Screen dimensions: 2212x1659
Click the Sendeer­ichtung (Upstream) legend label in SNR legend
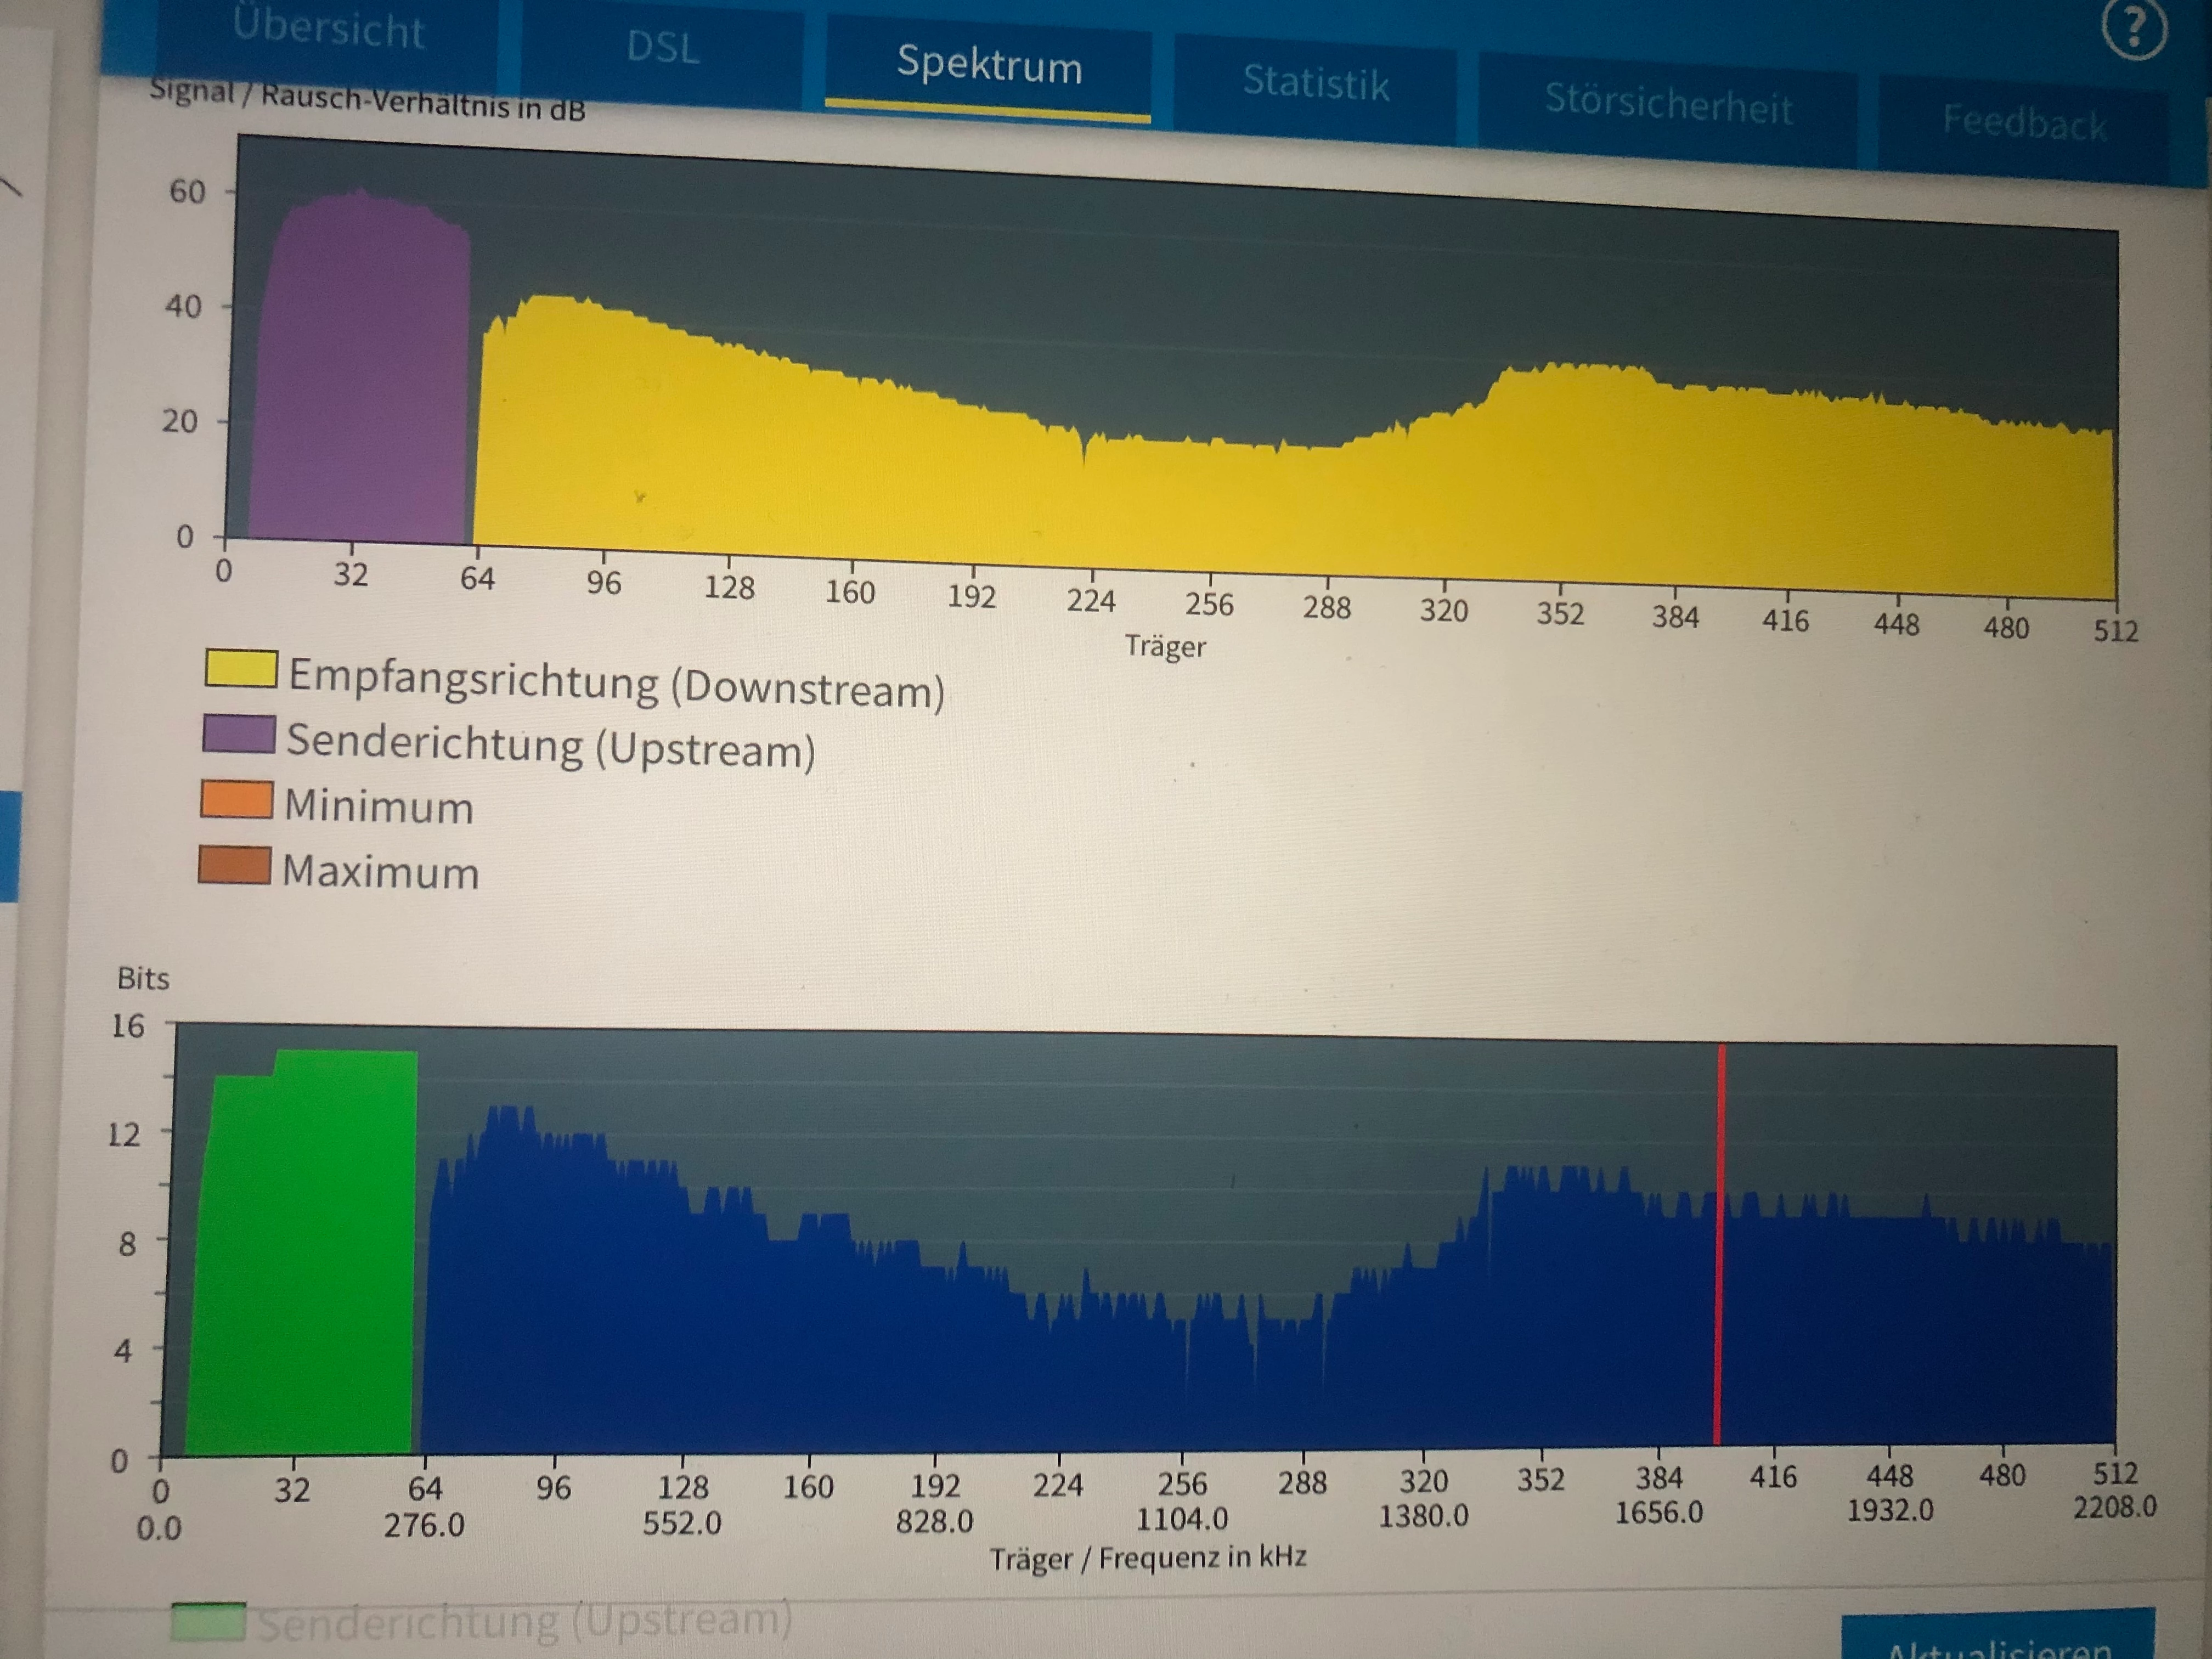coord(550,747)
